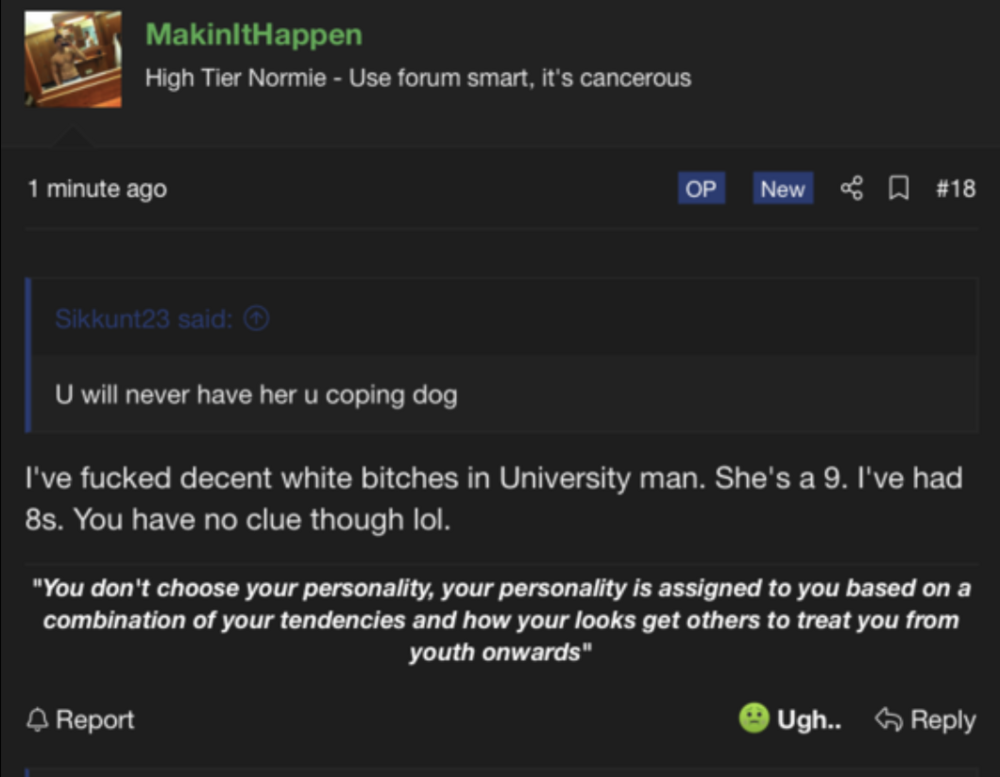Click the up-arrow icon beside 'Sikkunt23 said:'
Viewport: 1000px width, 777px height.
pos(256,318)
